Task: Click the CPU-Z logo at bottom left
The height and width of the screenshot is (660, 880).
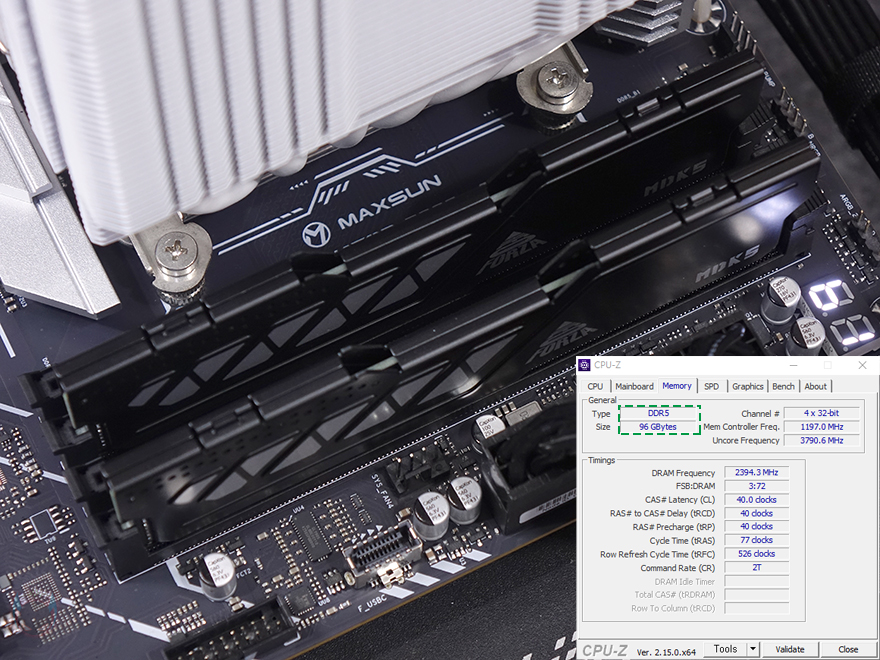Action: pyautogui.click(x=604, y=650)
